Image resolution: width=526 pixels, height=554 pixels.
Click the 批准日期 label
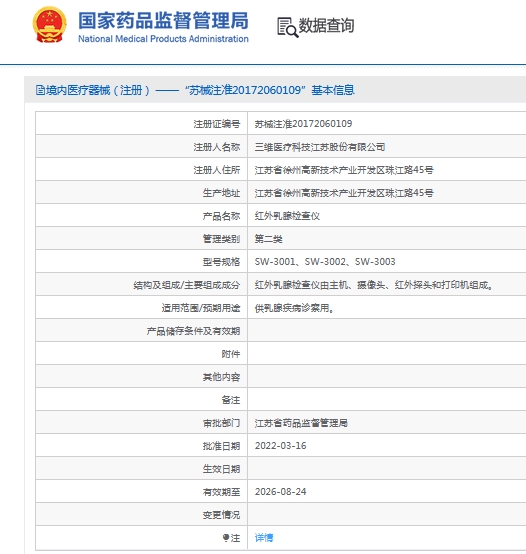pyautogui.click(x=221, y=446)
